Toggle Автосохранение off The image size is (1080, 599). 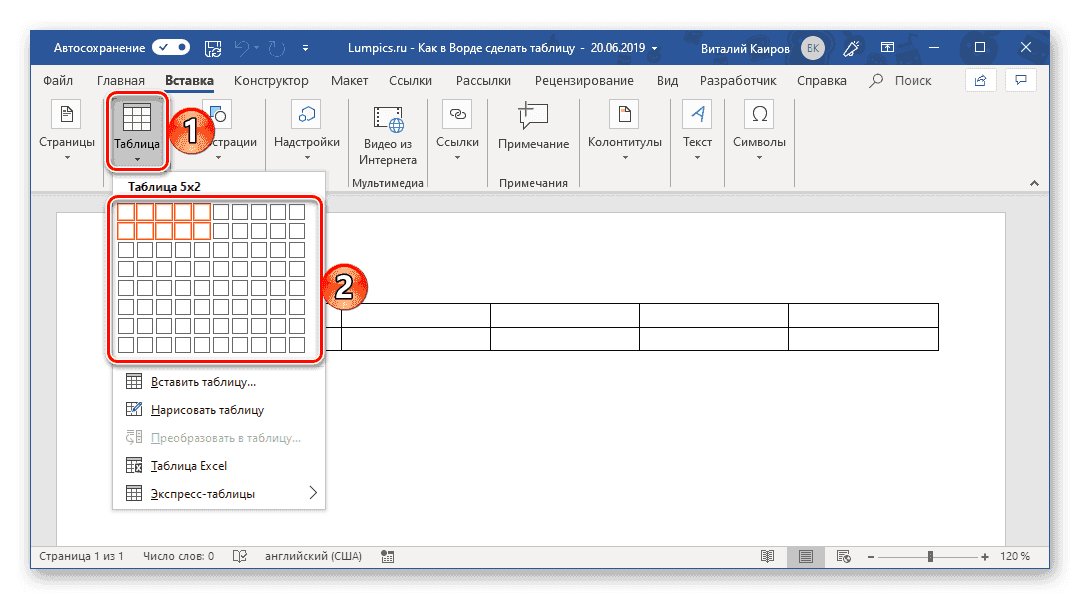(170, 46)
